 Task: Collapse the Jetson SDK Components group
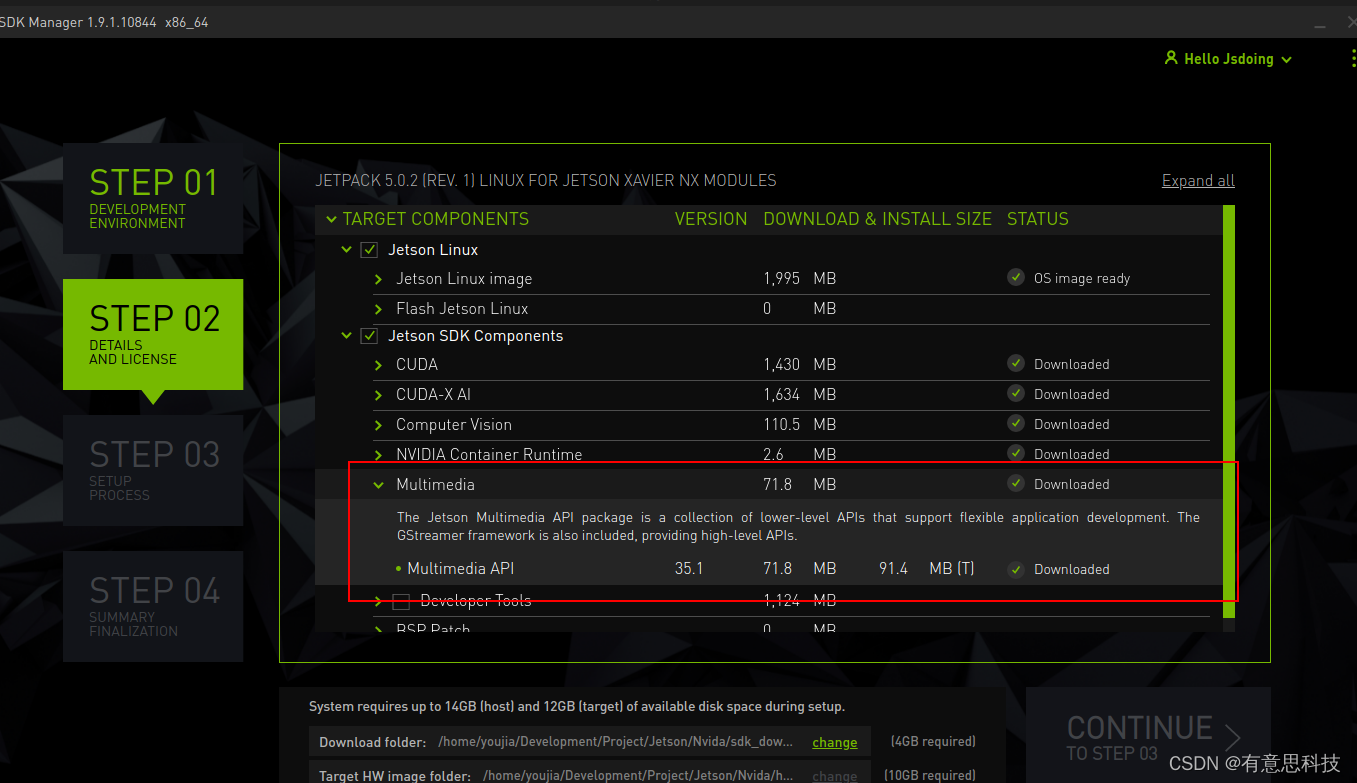347,336
